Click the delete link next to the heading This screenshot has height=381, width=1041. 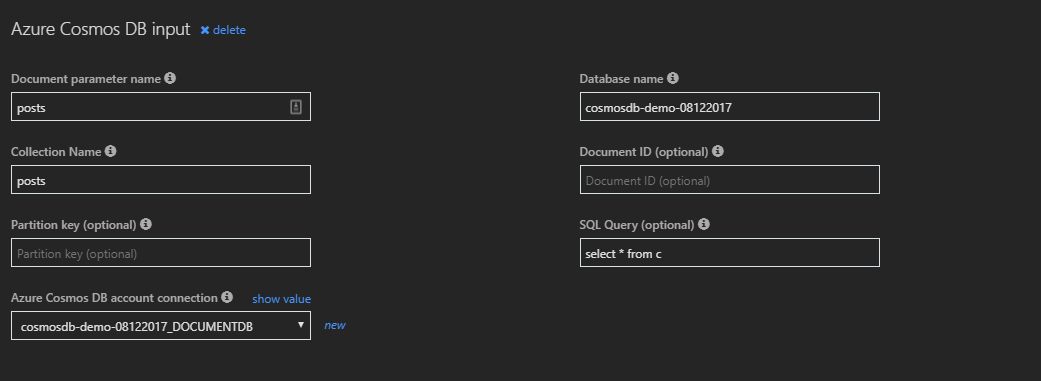(223, 30)
